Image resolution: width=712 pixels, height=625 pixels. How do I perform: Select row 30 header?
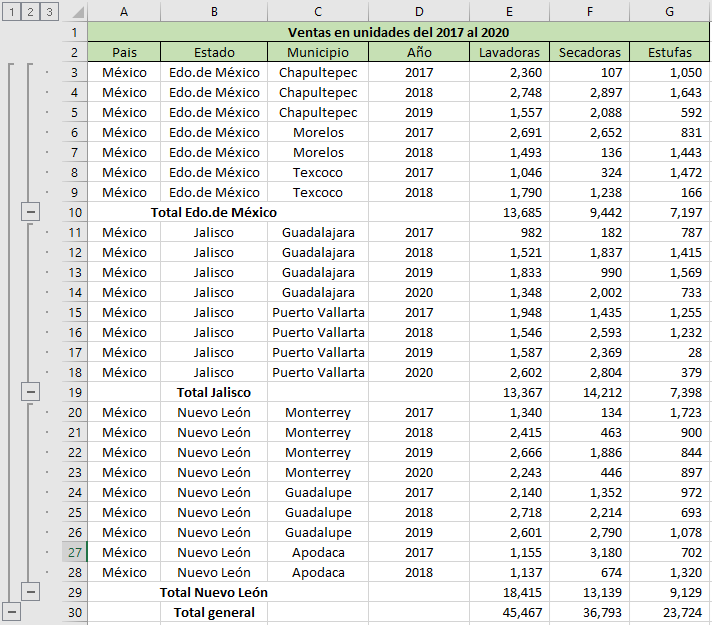(75, 612)
